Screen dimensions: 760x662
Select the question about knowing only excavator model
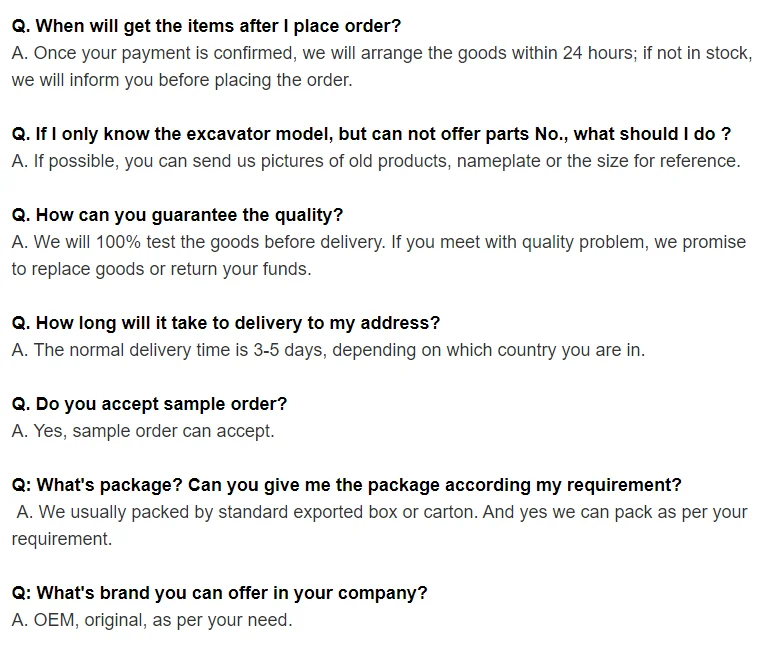[x=371, y=134]
